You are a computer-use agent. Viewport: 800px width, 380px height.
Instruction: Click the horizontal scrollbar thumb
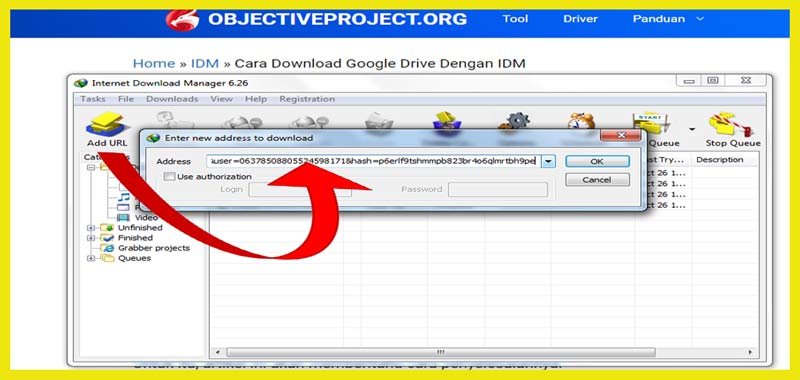tap(441, 352)
